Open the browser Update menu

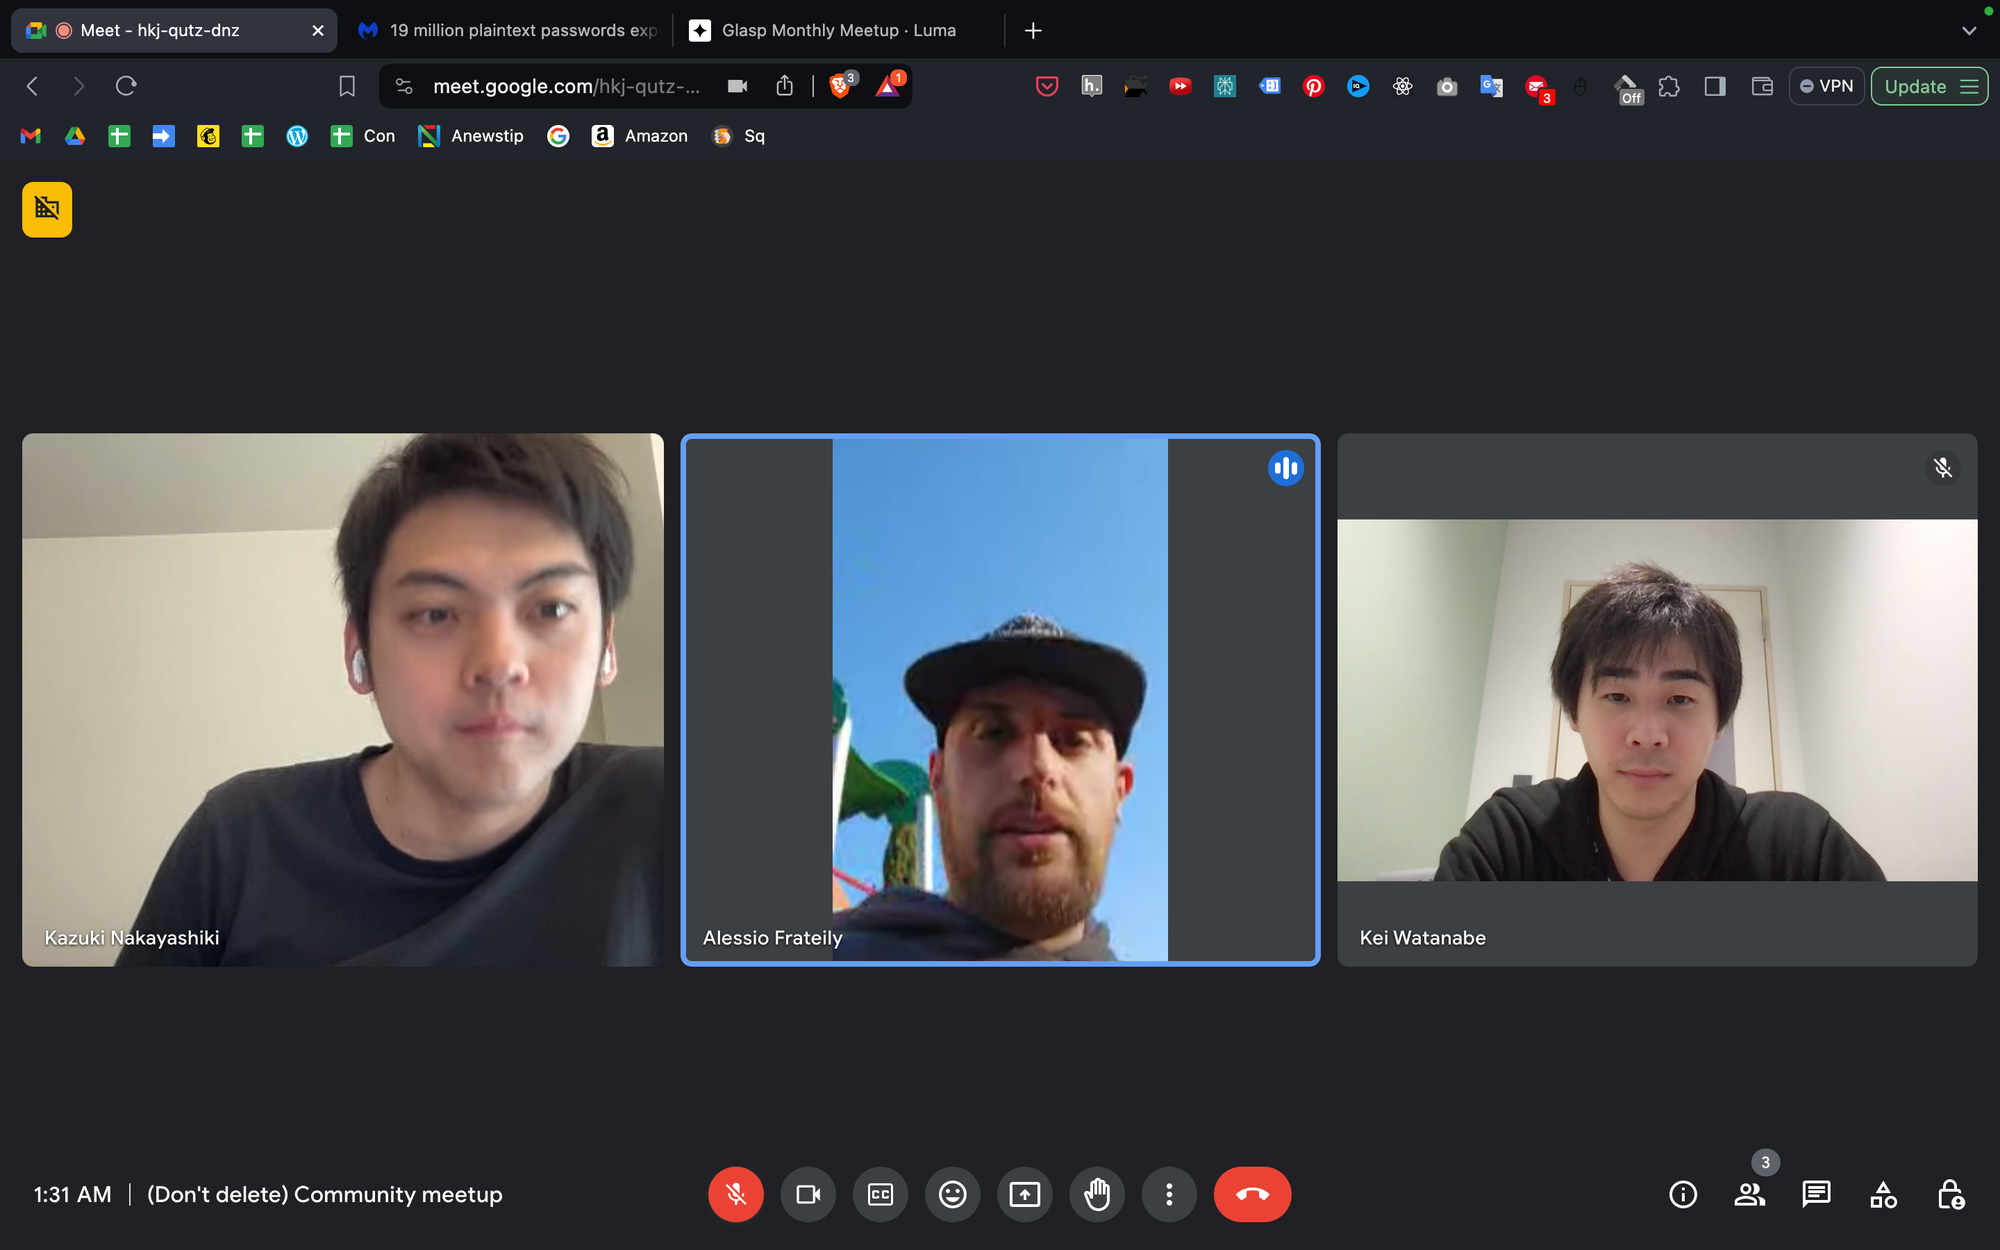click(x=1929, y=86)
